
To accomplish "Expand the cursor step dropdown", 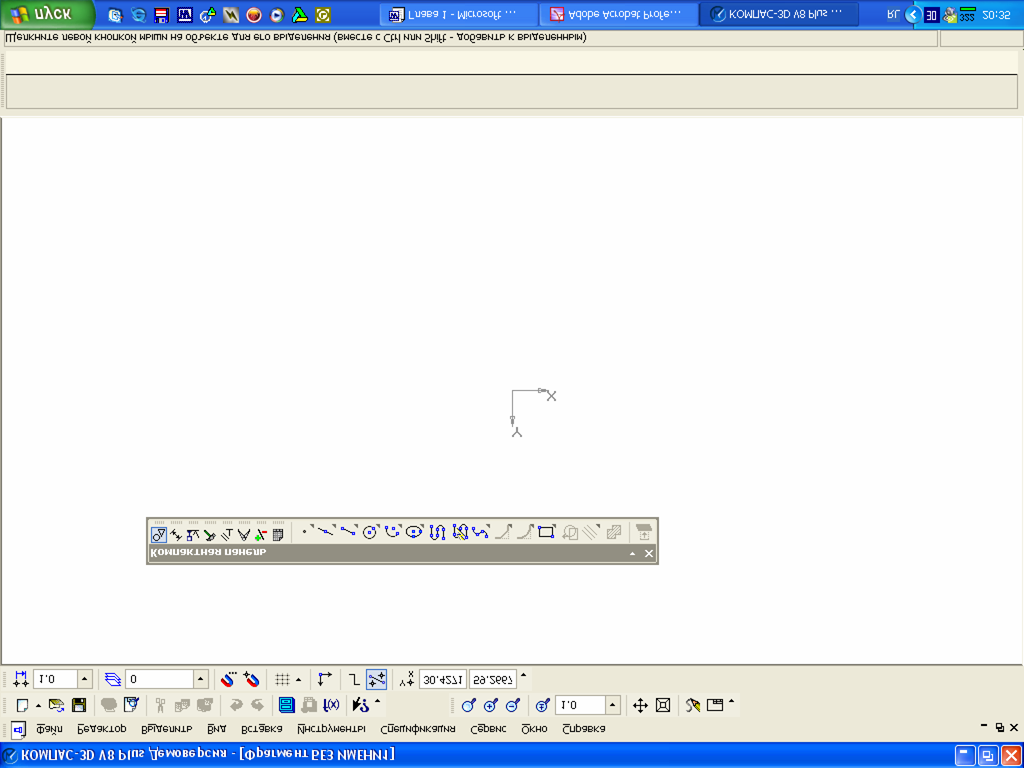I will point(85,679).
